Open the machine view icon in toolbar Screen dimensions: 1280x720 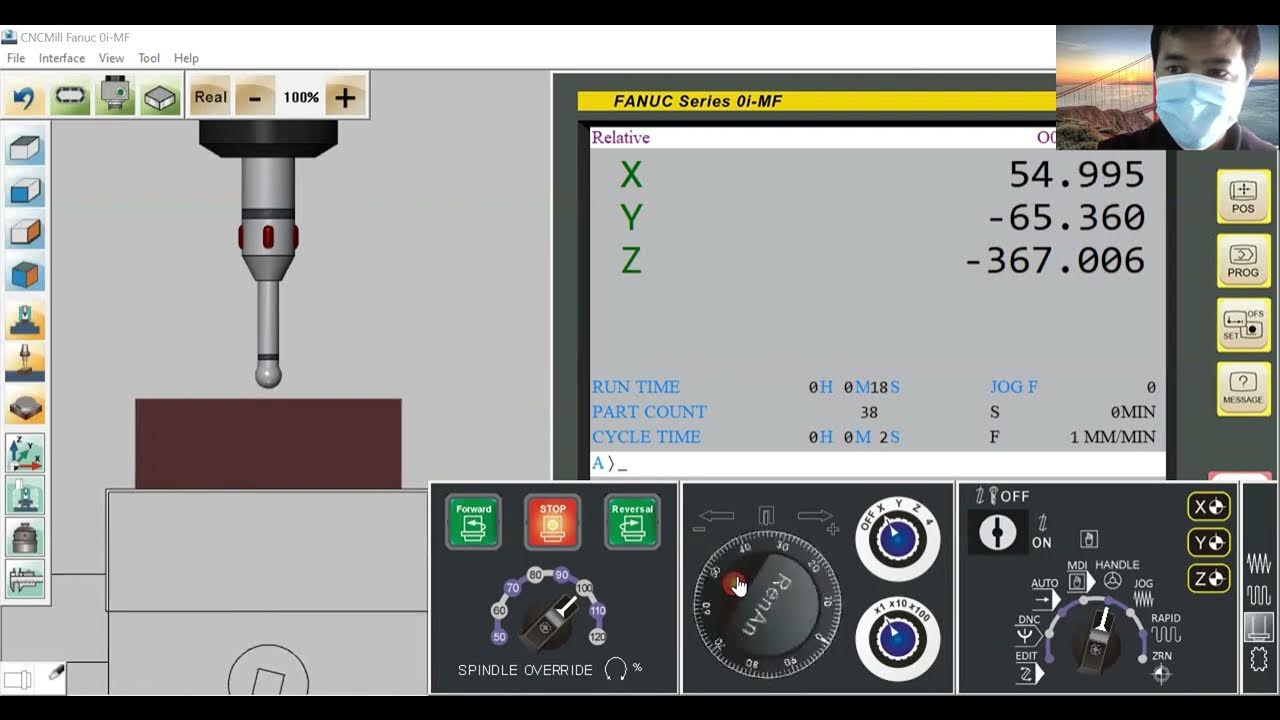116,97
